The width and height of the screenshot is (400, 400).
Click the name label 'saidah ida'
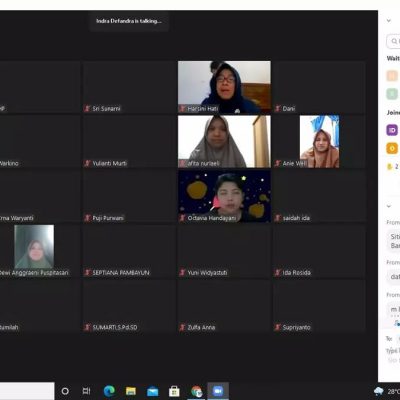click(x=296, y=218)
